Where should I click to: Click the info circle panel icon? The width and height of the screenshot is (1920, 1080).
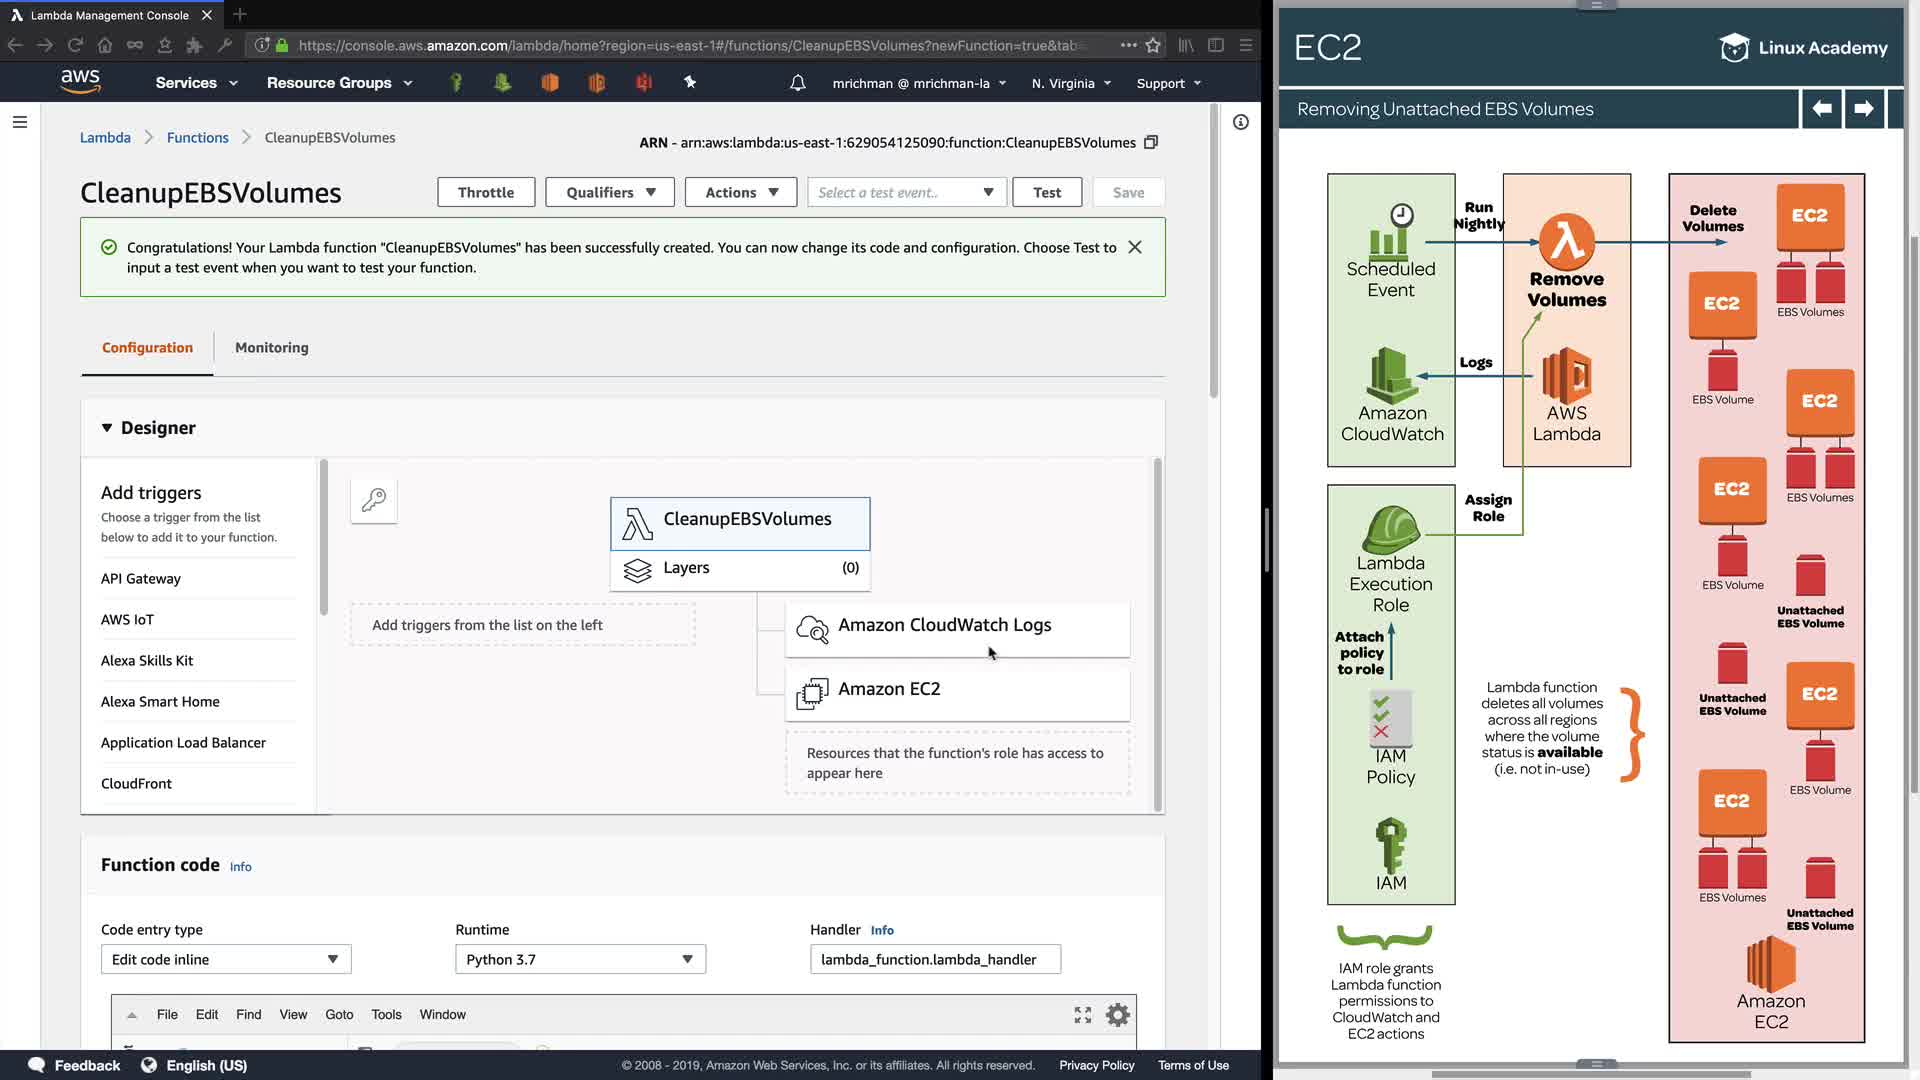pos(1240,122)
